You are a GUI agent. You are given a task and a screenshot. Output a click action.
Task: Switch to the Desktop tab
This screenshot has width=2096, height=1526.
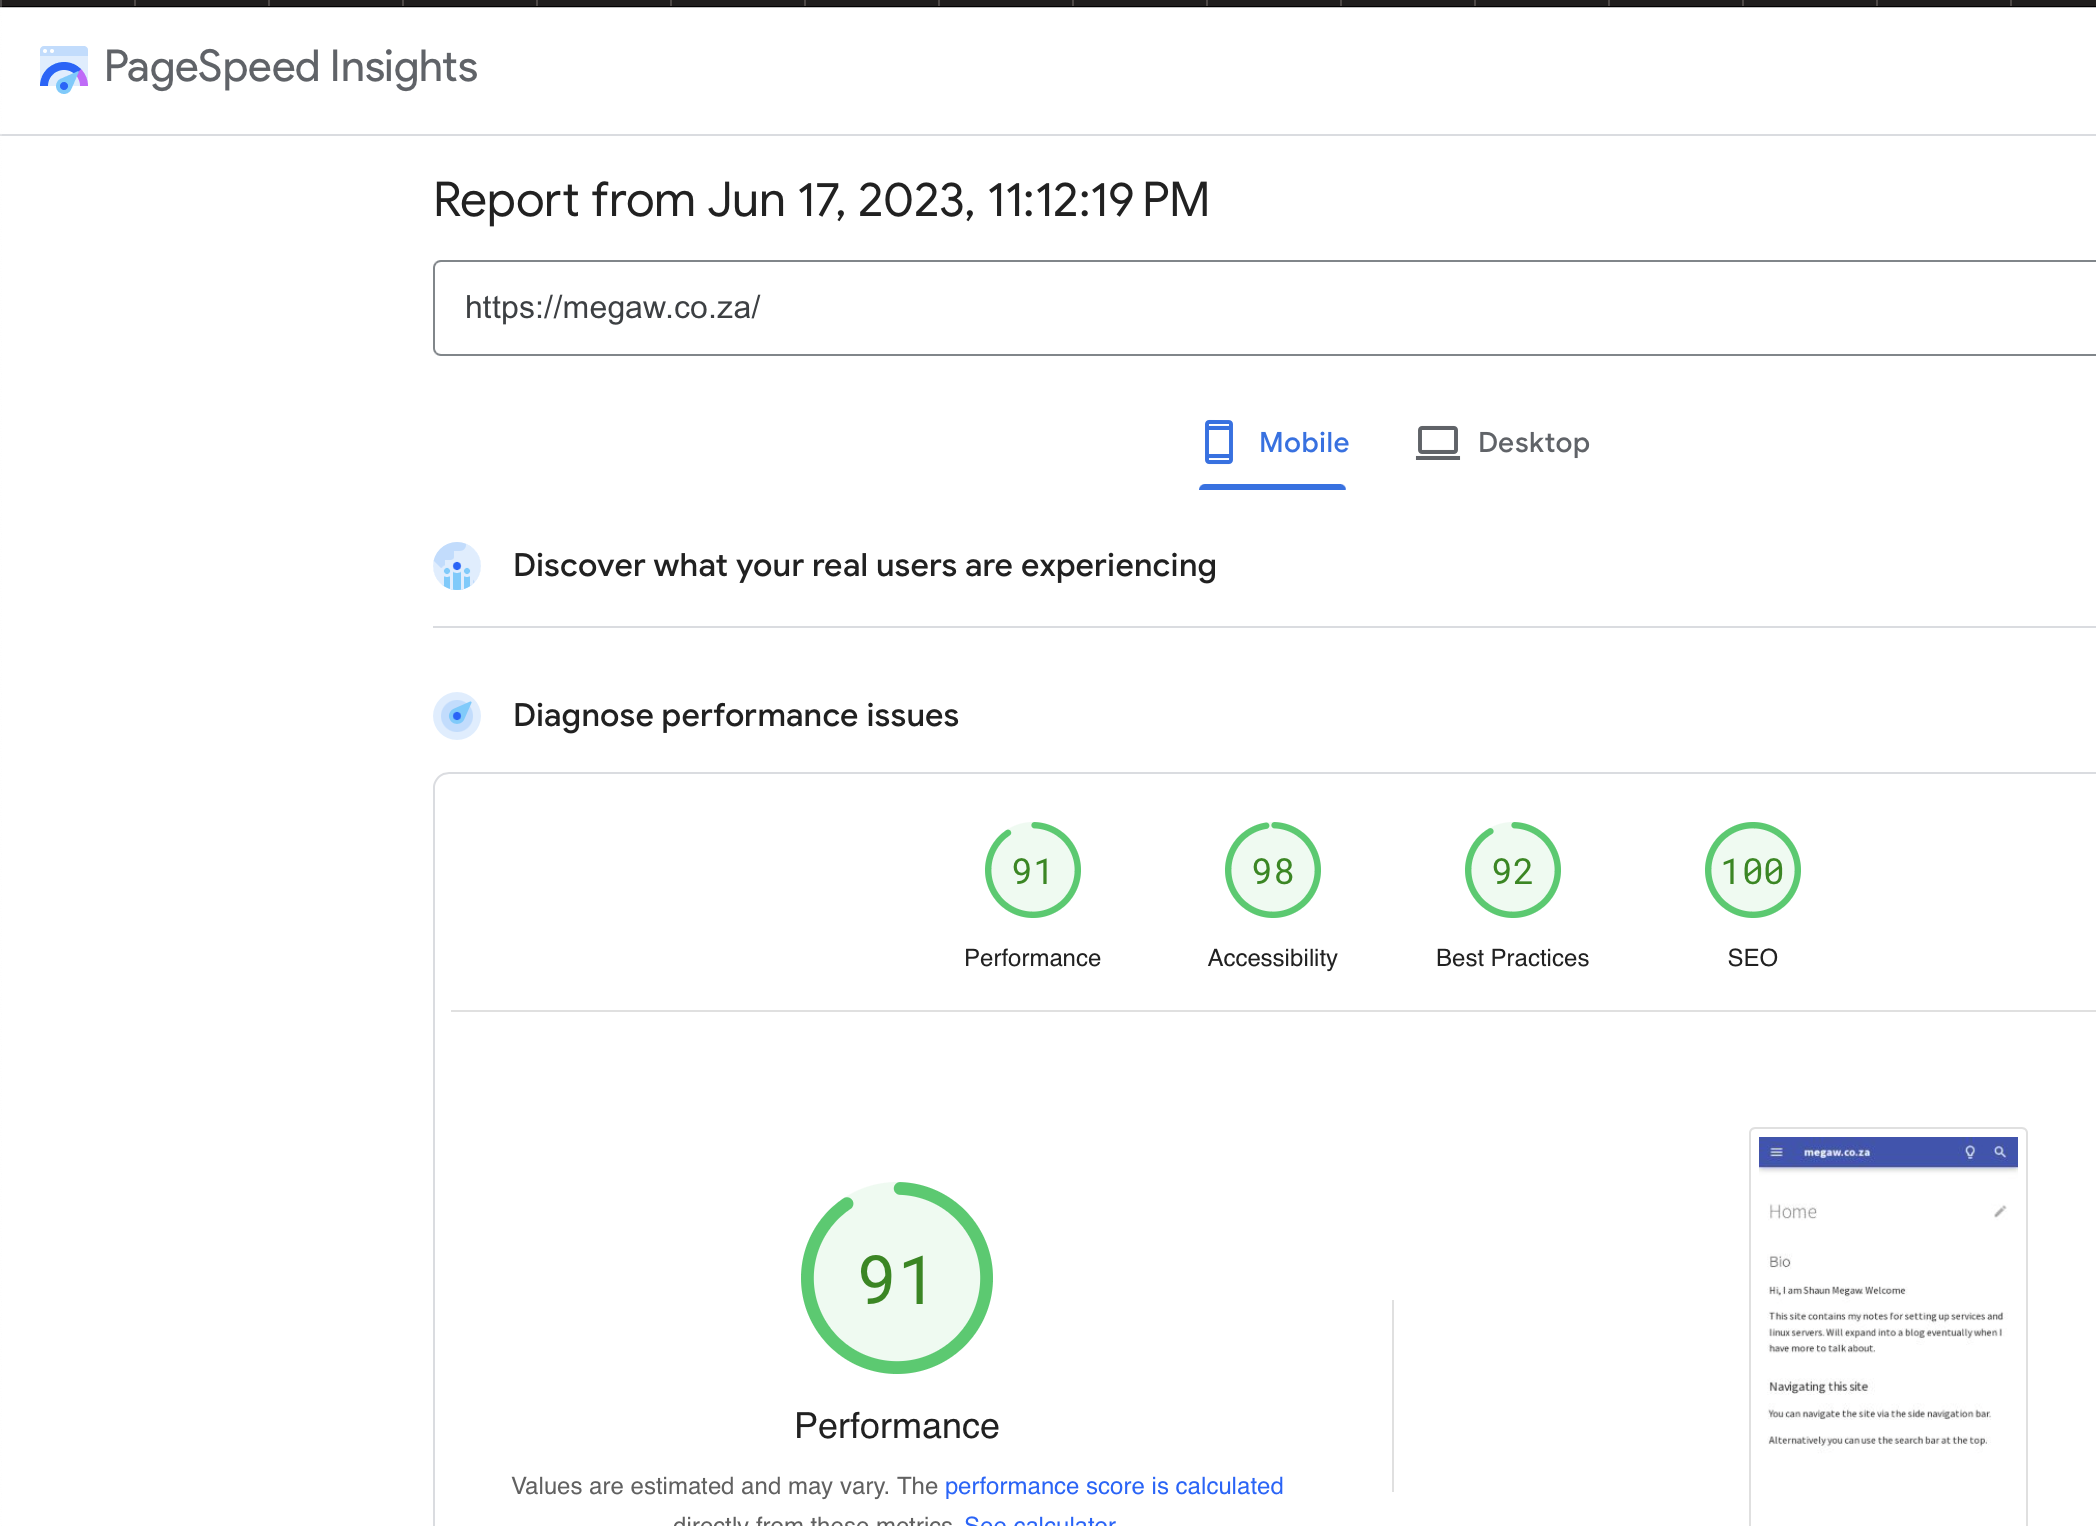point(1503,443)
